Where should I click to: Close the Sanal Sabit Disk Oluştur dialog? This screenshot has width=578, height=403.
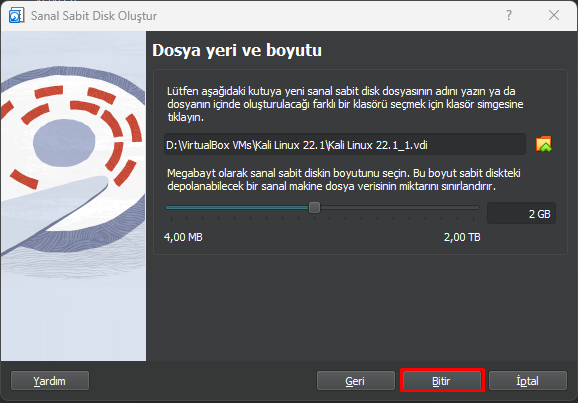pyautogui.click(x=554, y=15)
